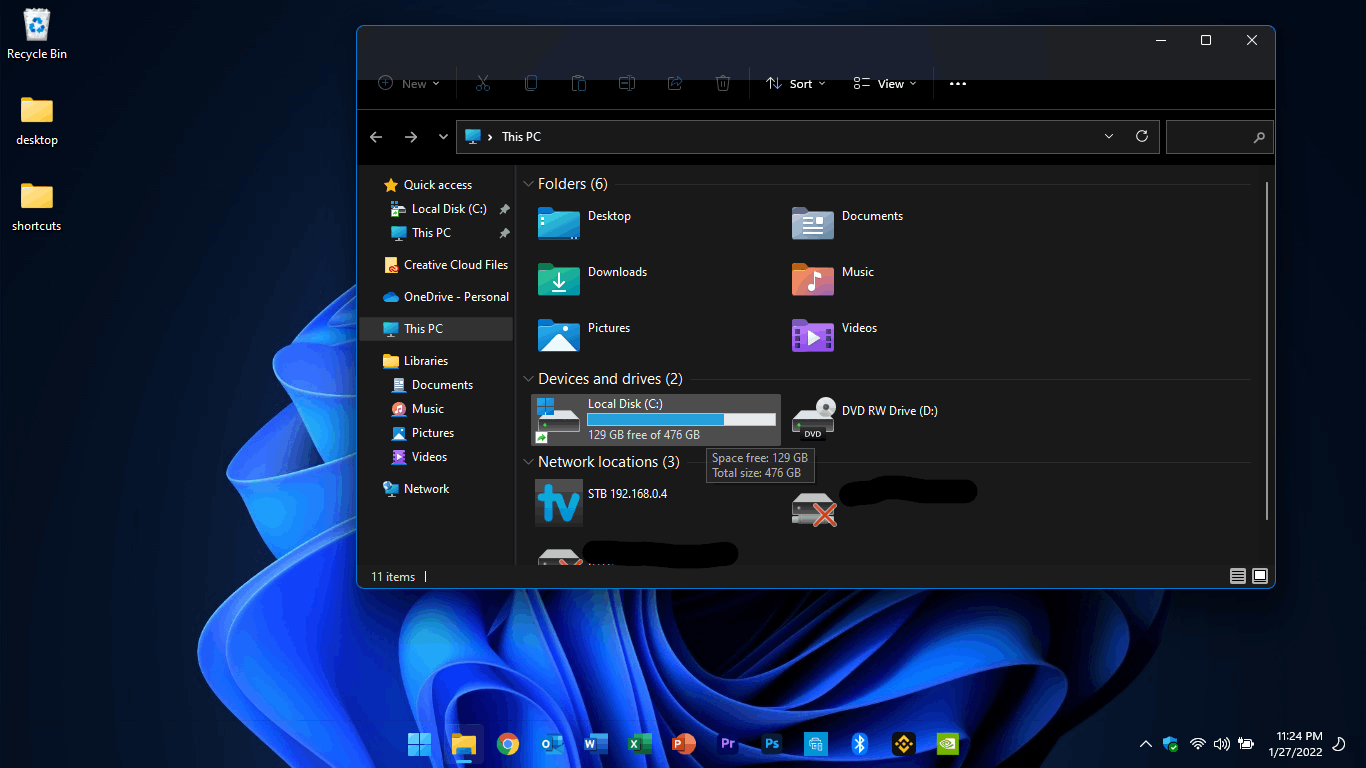Click the Cut scissors icon in toolbar

coord(483,84)
